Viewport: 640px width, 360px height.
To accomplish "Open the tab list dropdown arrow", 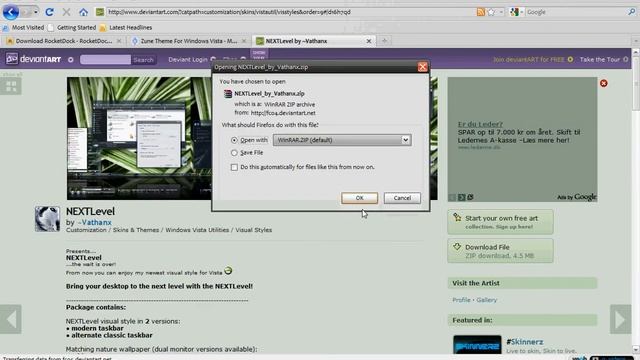I will pyautogui.click(x=635, y=41).
